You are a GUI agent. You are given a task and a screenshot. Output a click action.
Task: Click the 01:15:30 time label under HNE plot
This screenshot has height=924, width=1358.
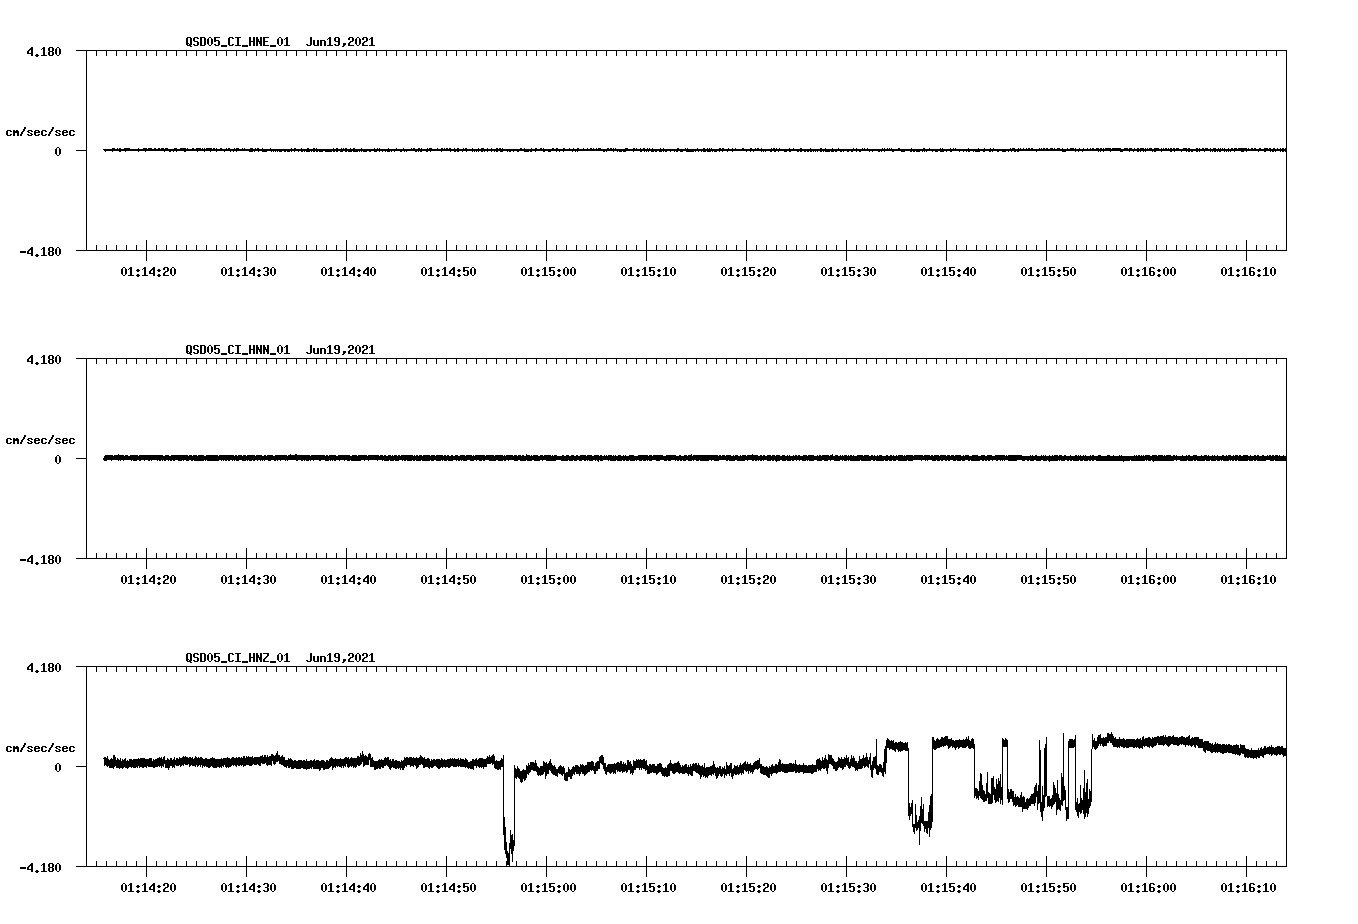[x=848, y=272]
